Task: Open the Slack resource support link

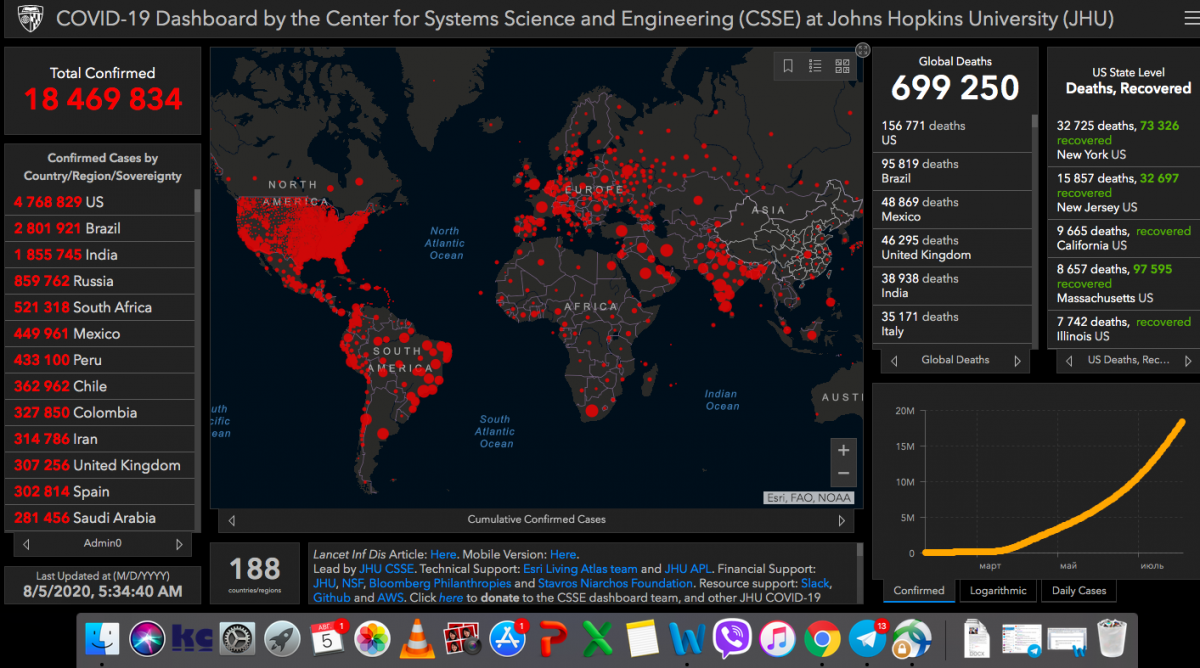Action: (x=816, y=583)
